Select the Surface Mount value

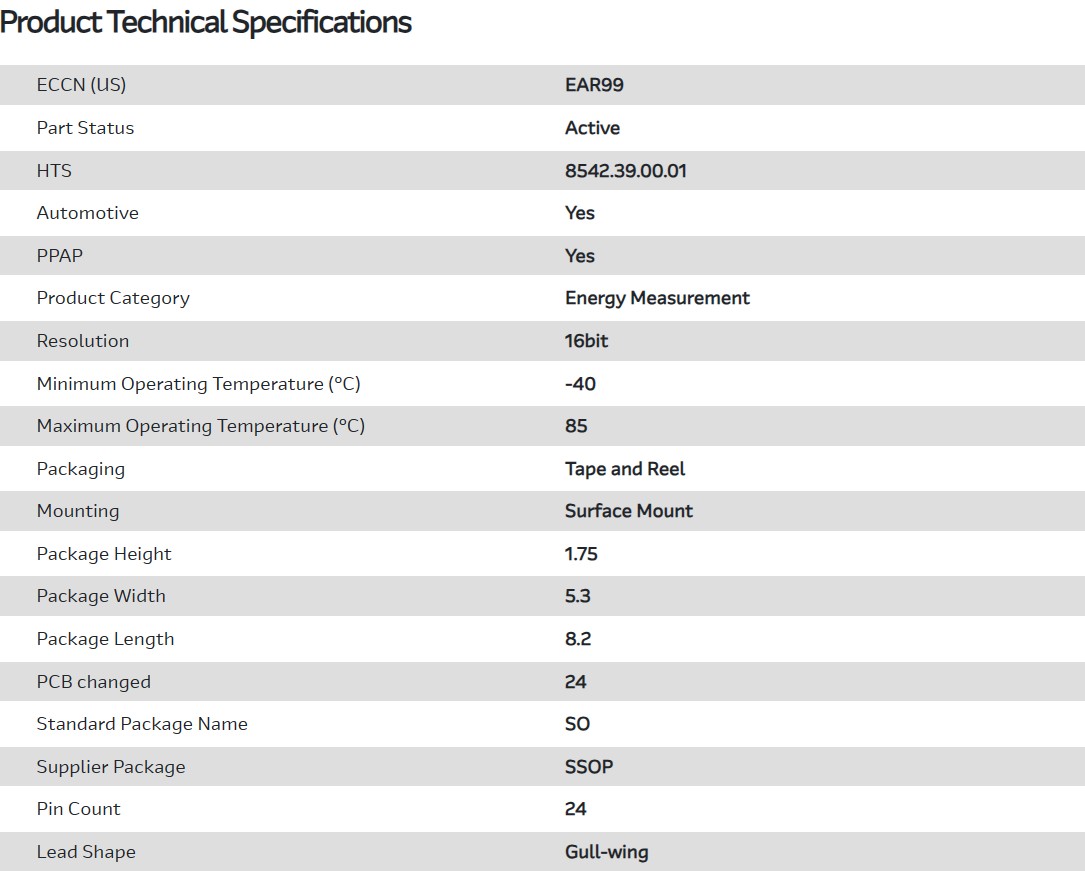pyautogui.click(x=628, y=511)
